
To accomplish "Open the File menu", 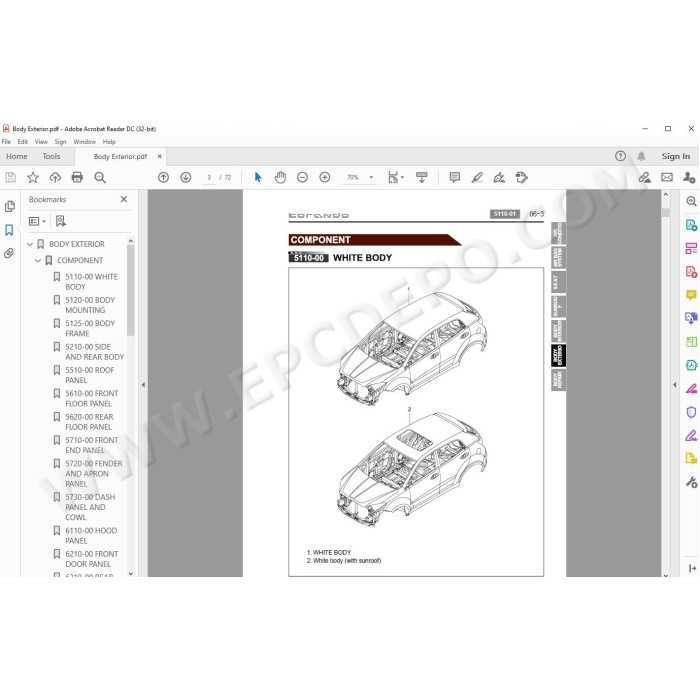I will tap(6, 142).
